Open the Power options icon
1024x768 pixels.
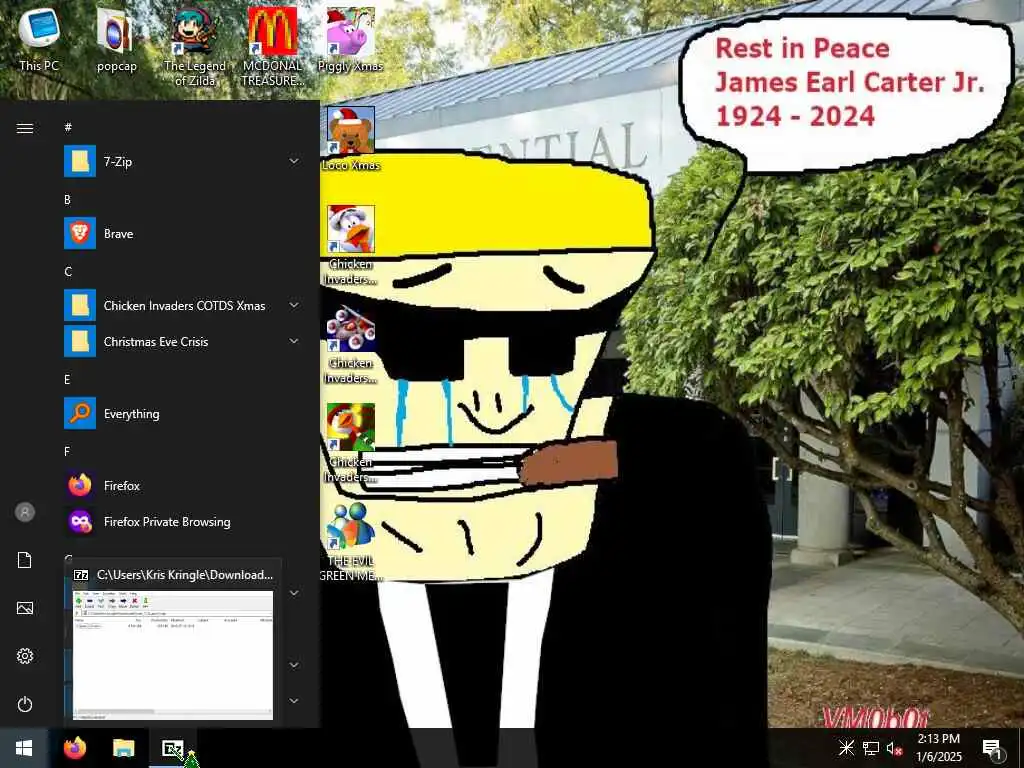pos(25,704)
